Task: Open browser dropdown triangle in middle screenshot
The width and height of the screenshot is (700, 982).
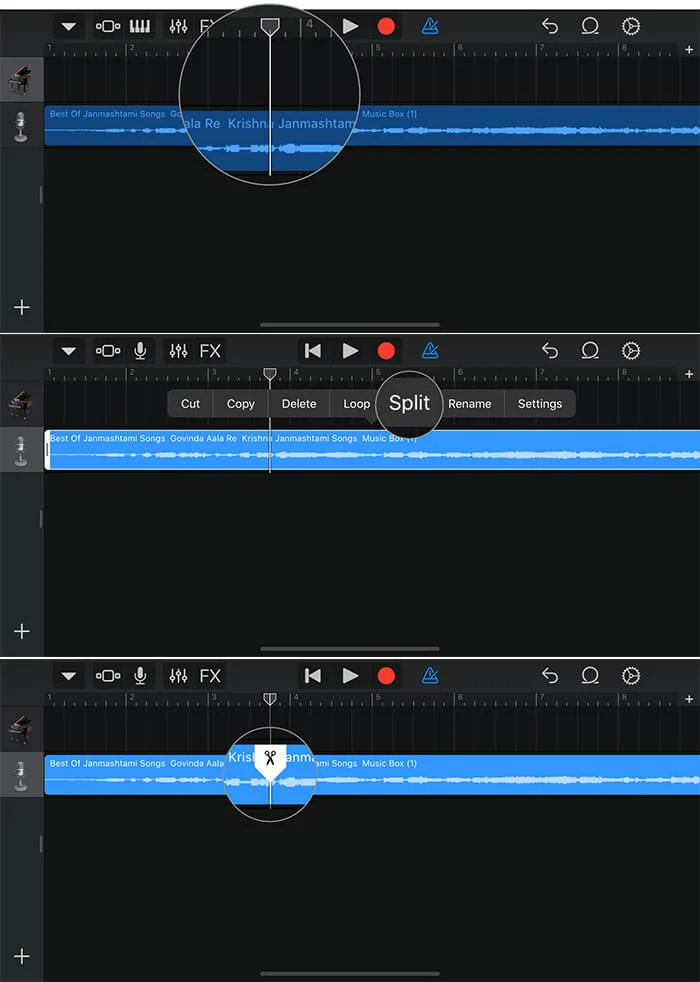Action: click(x=69, y=351)
